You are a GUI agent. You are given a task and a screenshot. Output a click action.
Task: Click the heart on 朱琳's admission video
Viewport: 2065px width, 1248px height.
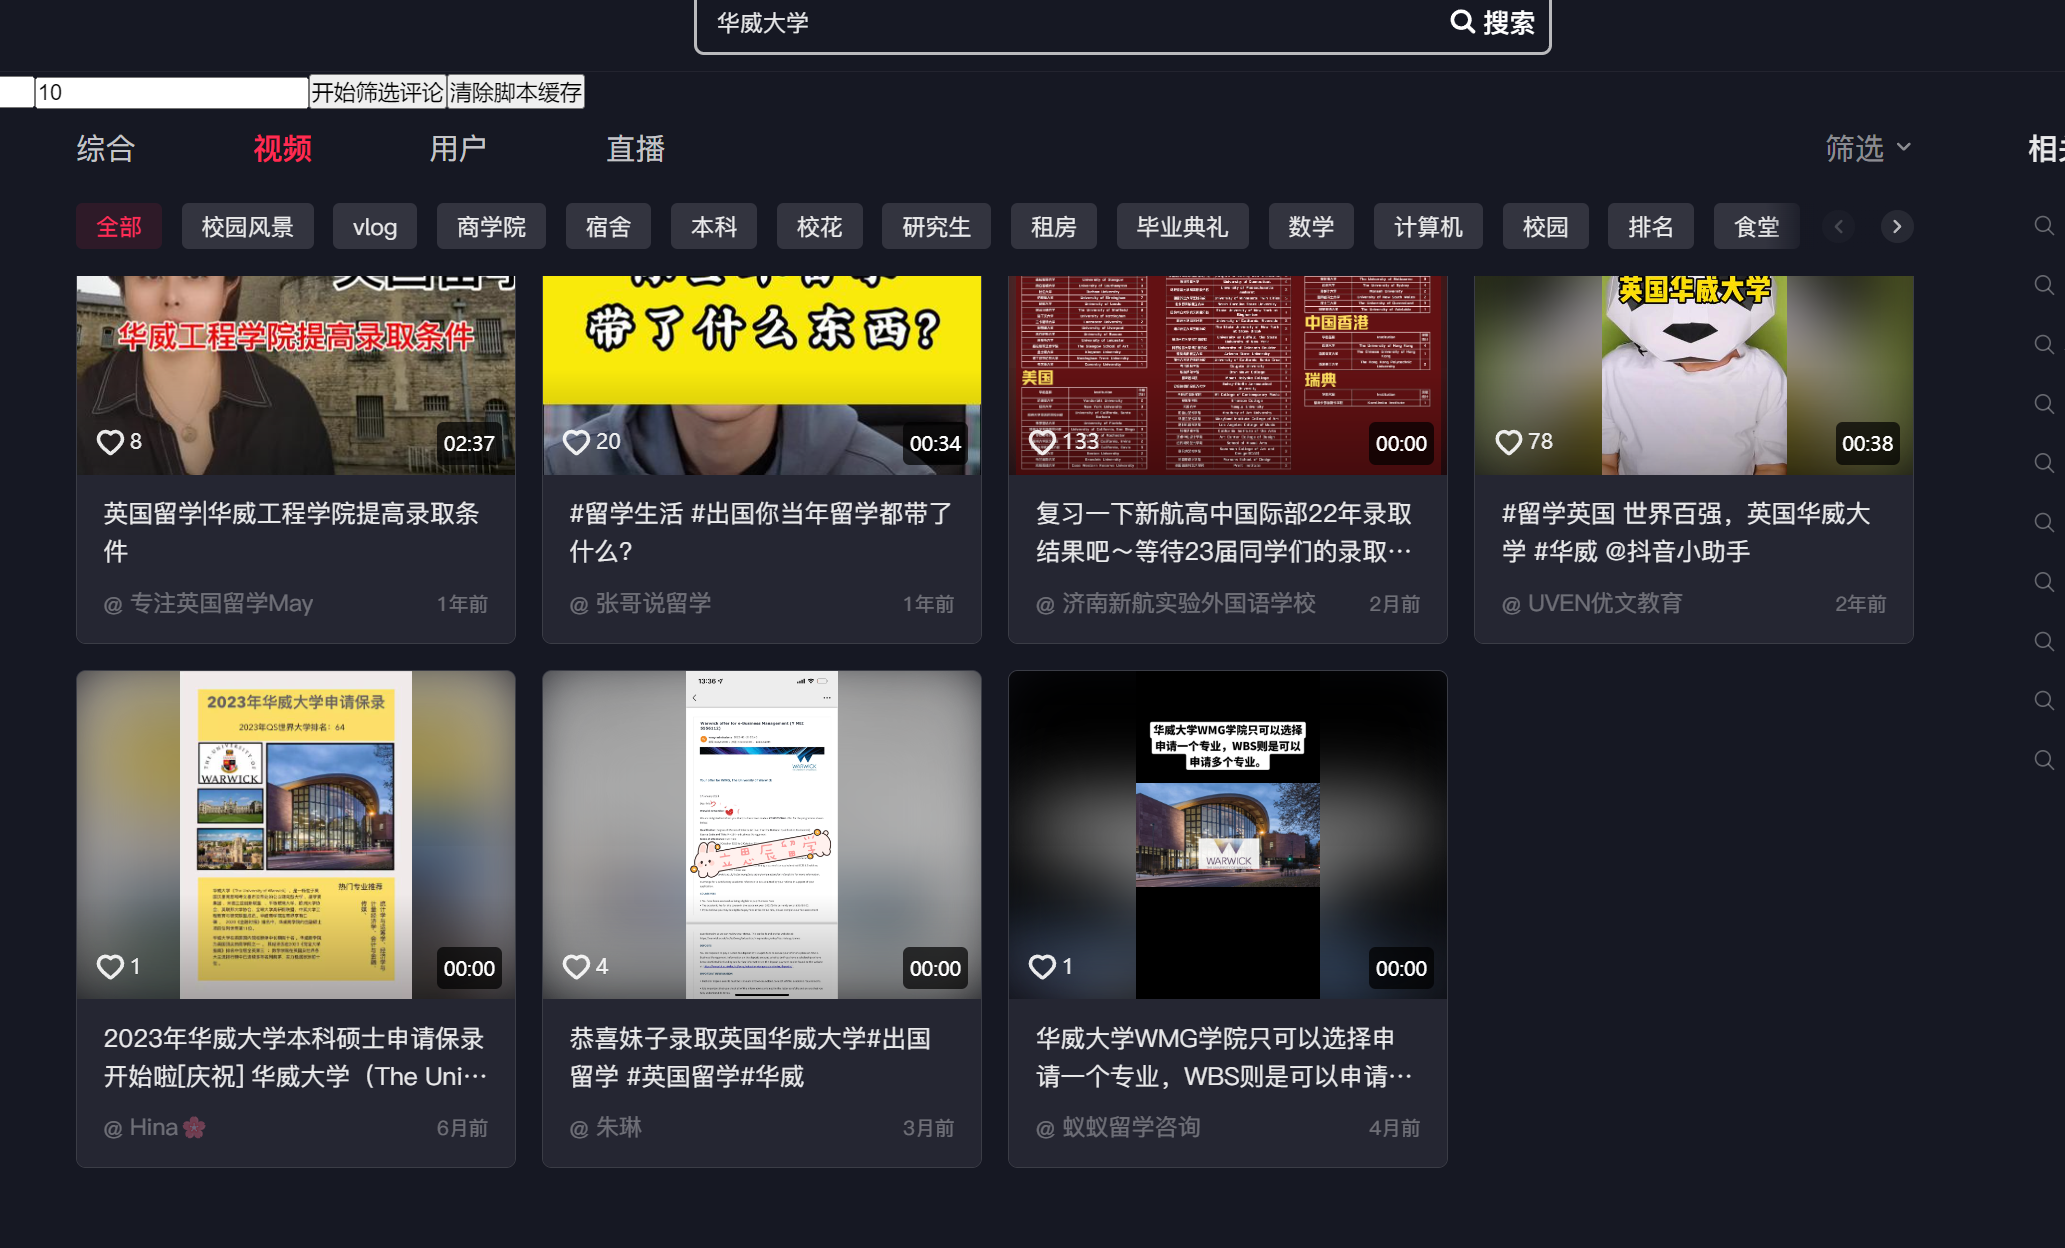click(577, 967)
